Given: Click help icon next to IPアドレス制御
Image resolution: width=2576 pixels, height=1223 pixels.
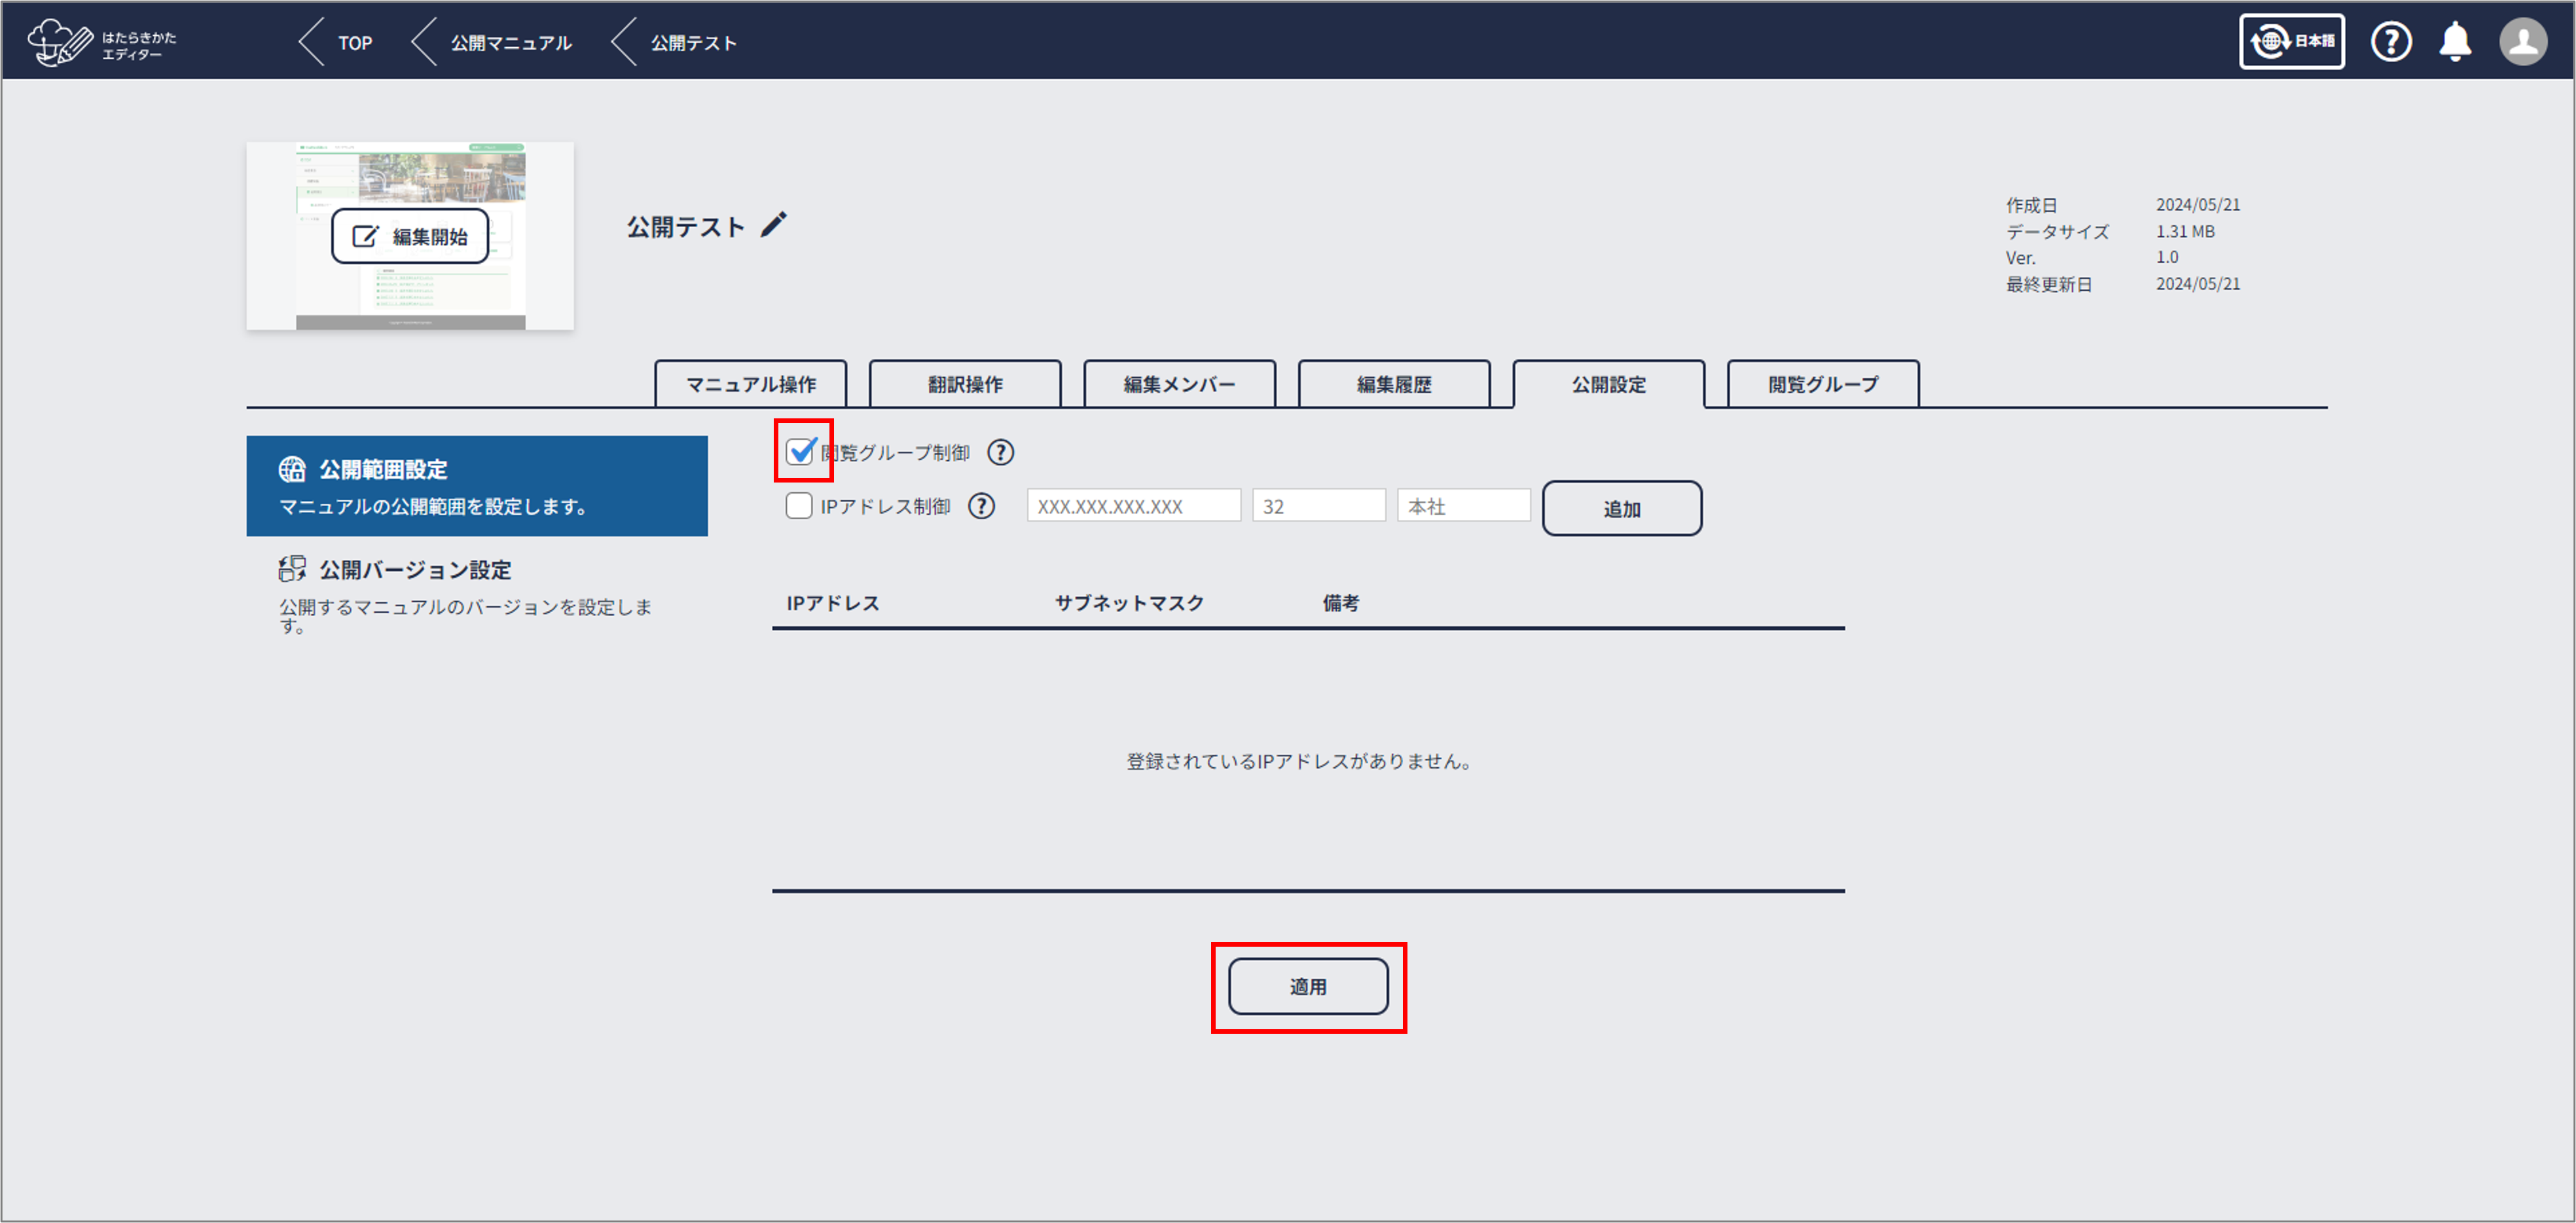Looking at the screenshot, I should coord(981,506).
